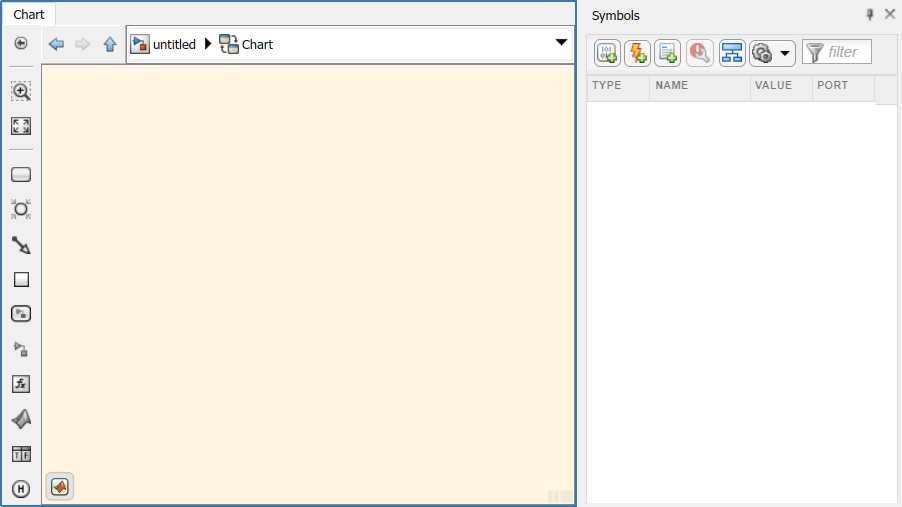The height and width of the screenshot is (507, 902).
Task: Click the funnel filter icon
Action: pyautogui.click(x=815, y=53)
